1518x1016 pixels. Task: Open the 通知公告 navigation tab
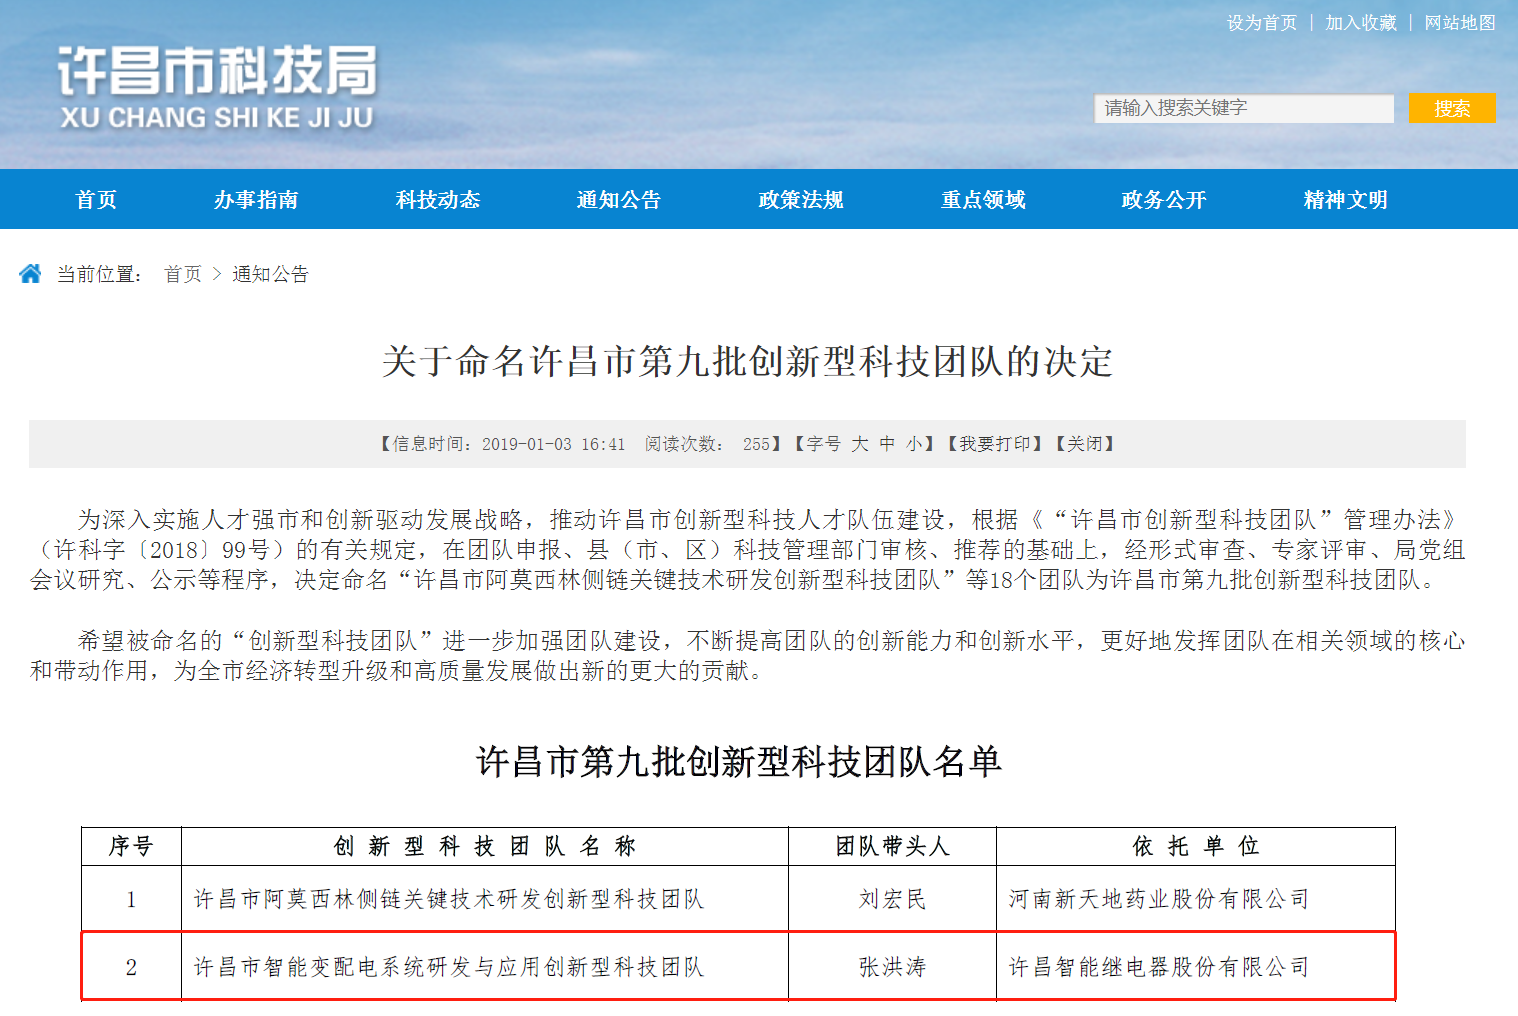[x=619, y=200]
